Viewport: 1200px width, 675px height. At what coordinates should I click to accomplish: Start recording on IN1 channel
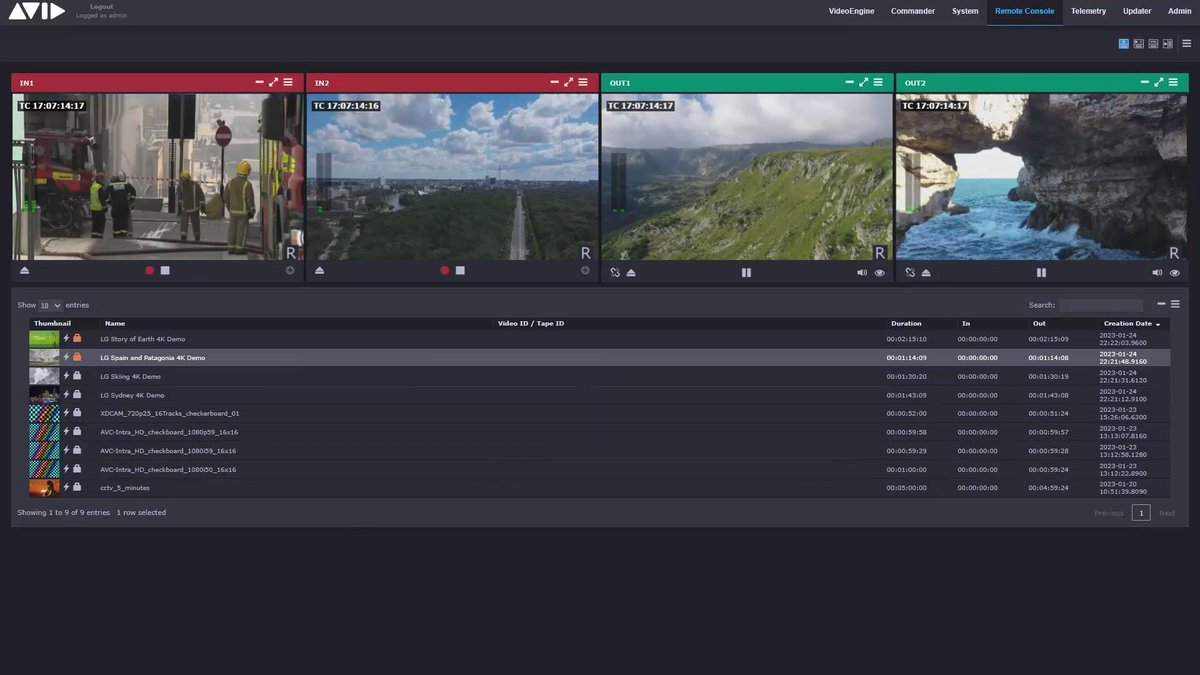pos(150,271)
